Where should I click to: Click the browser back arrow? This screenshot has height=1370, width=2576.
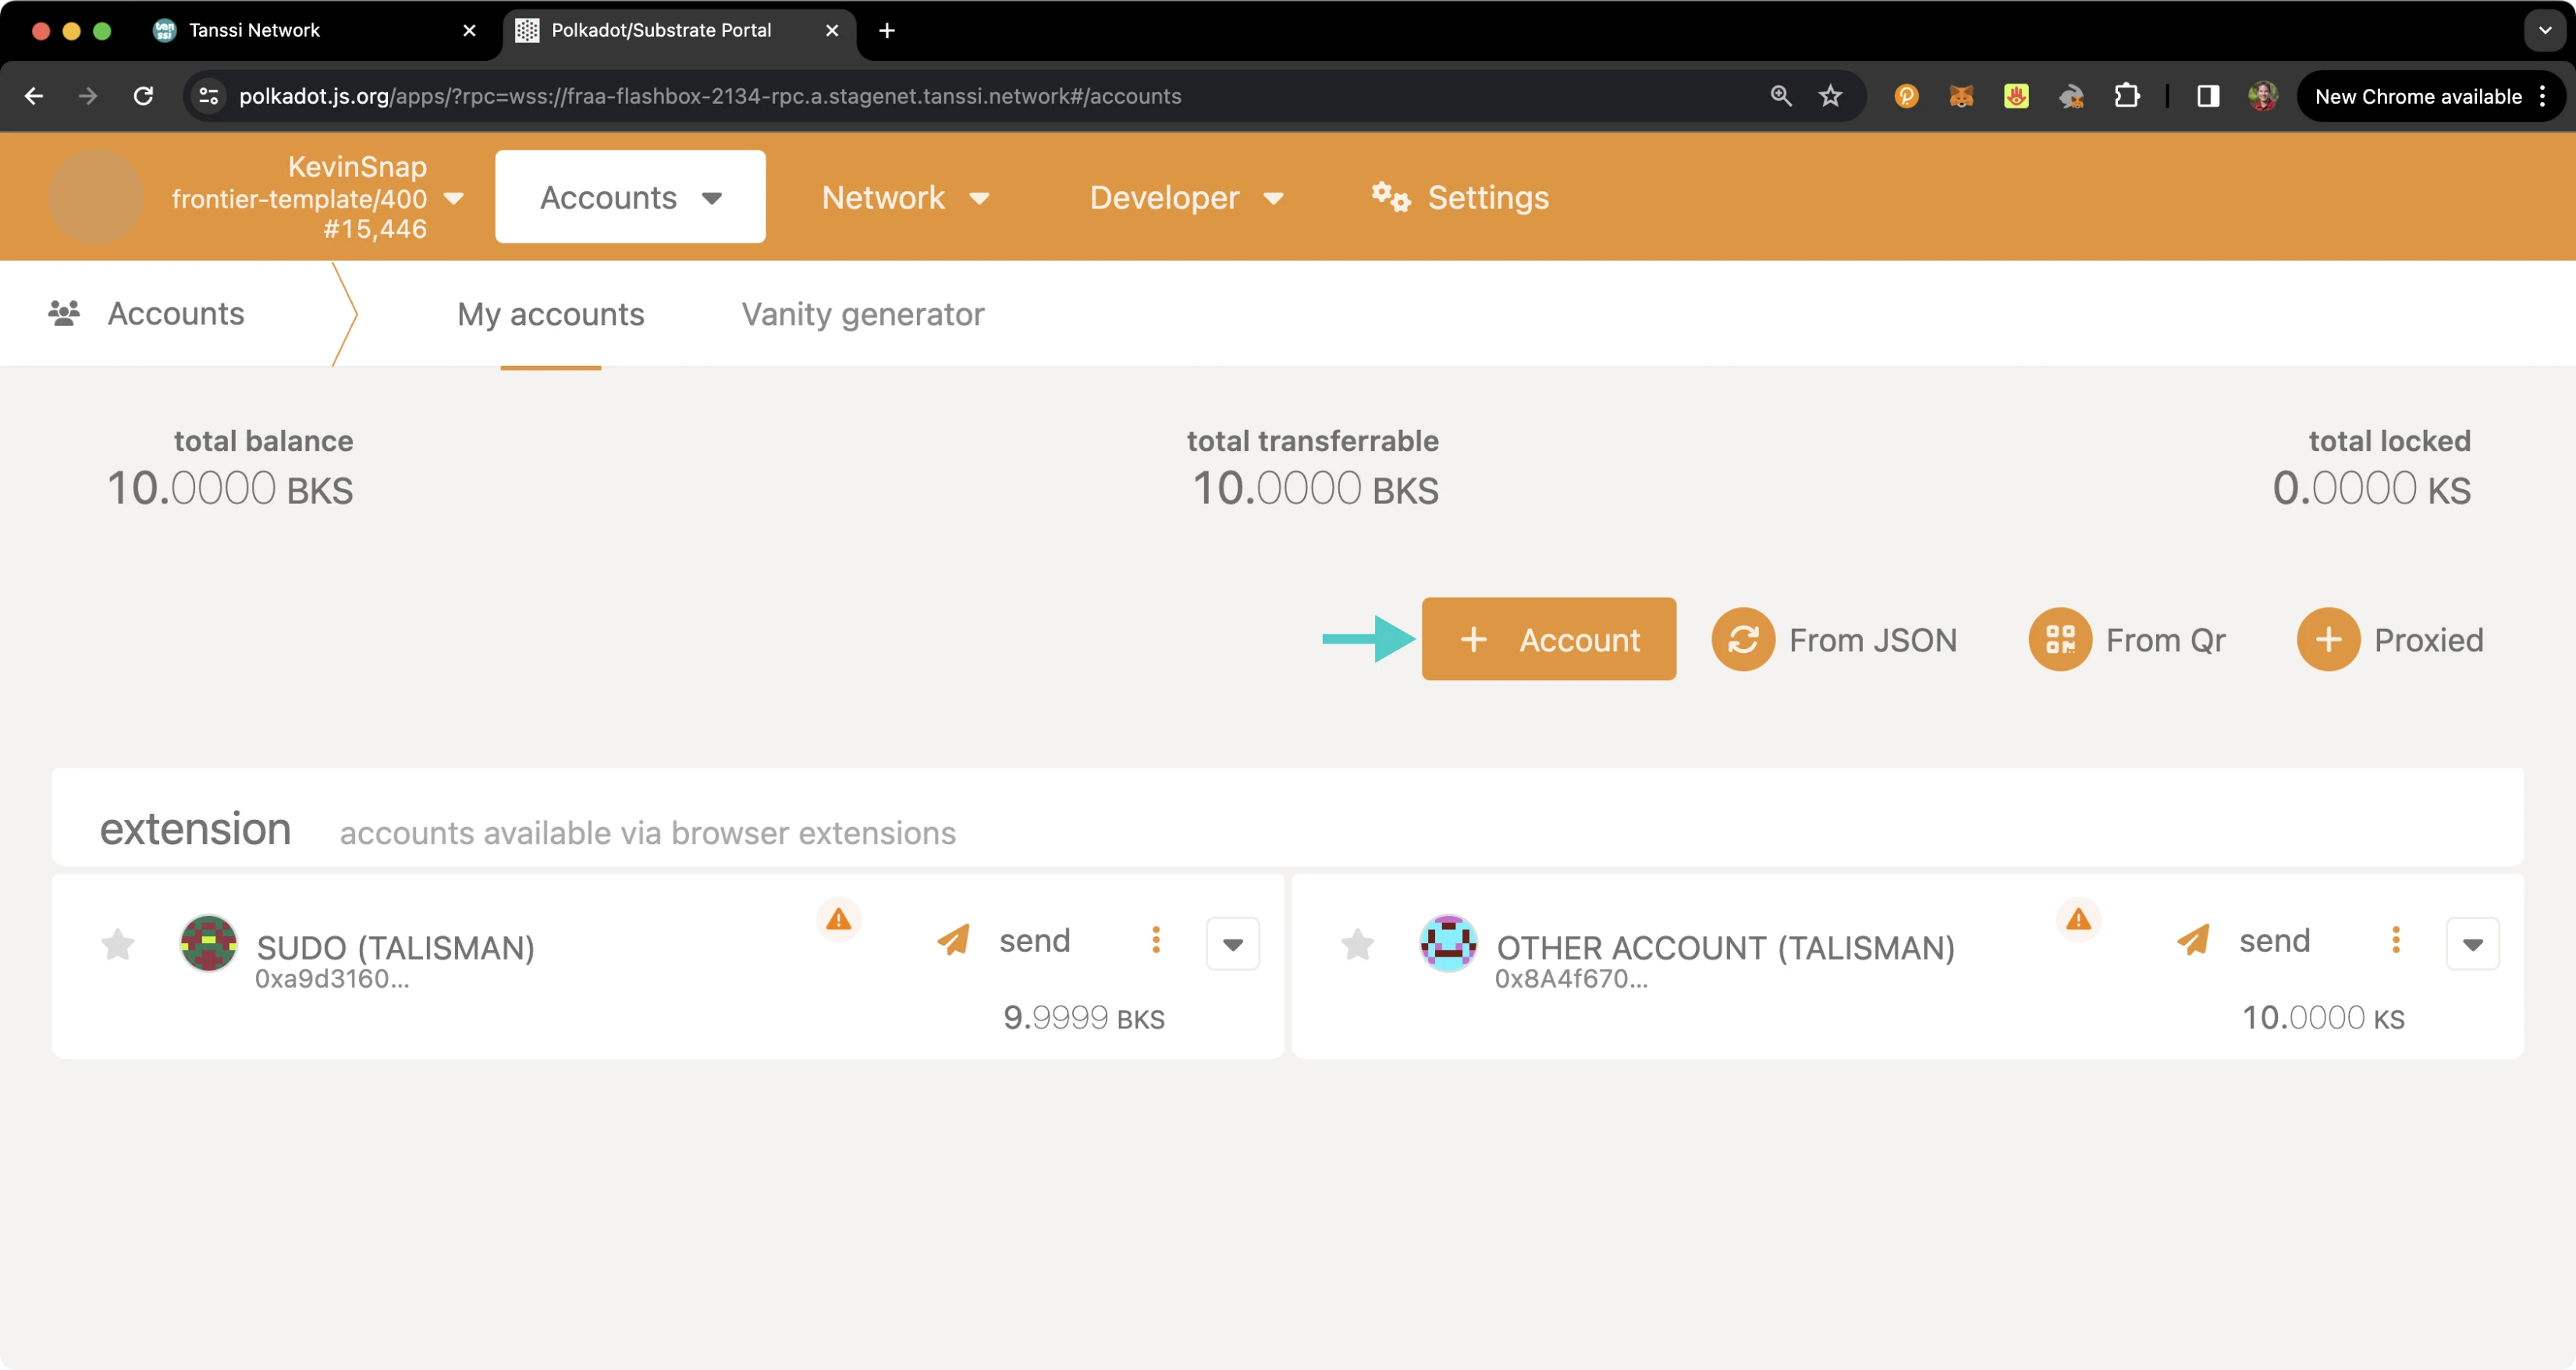click(34, 96)
